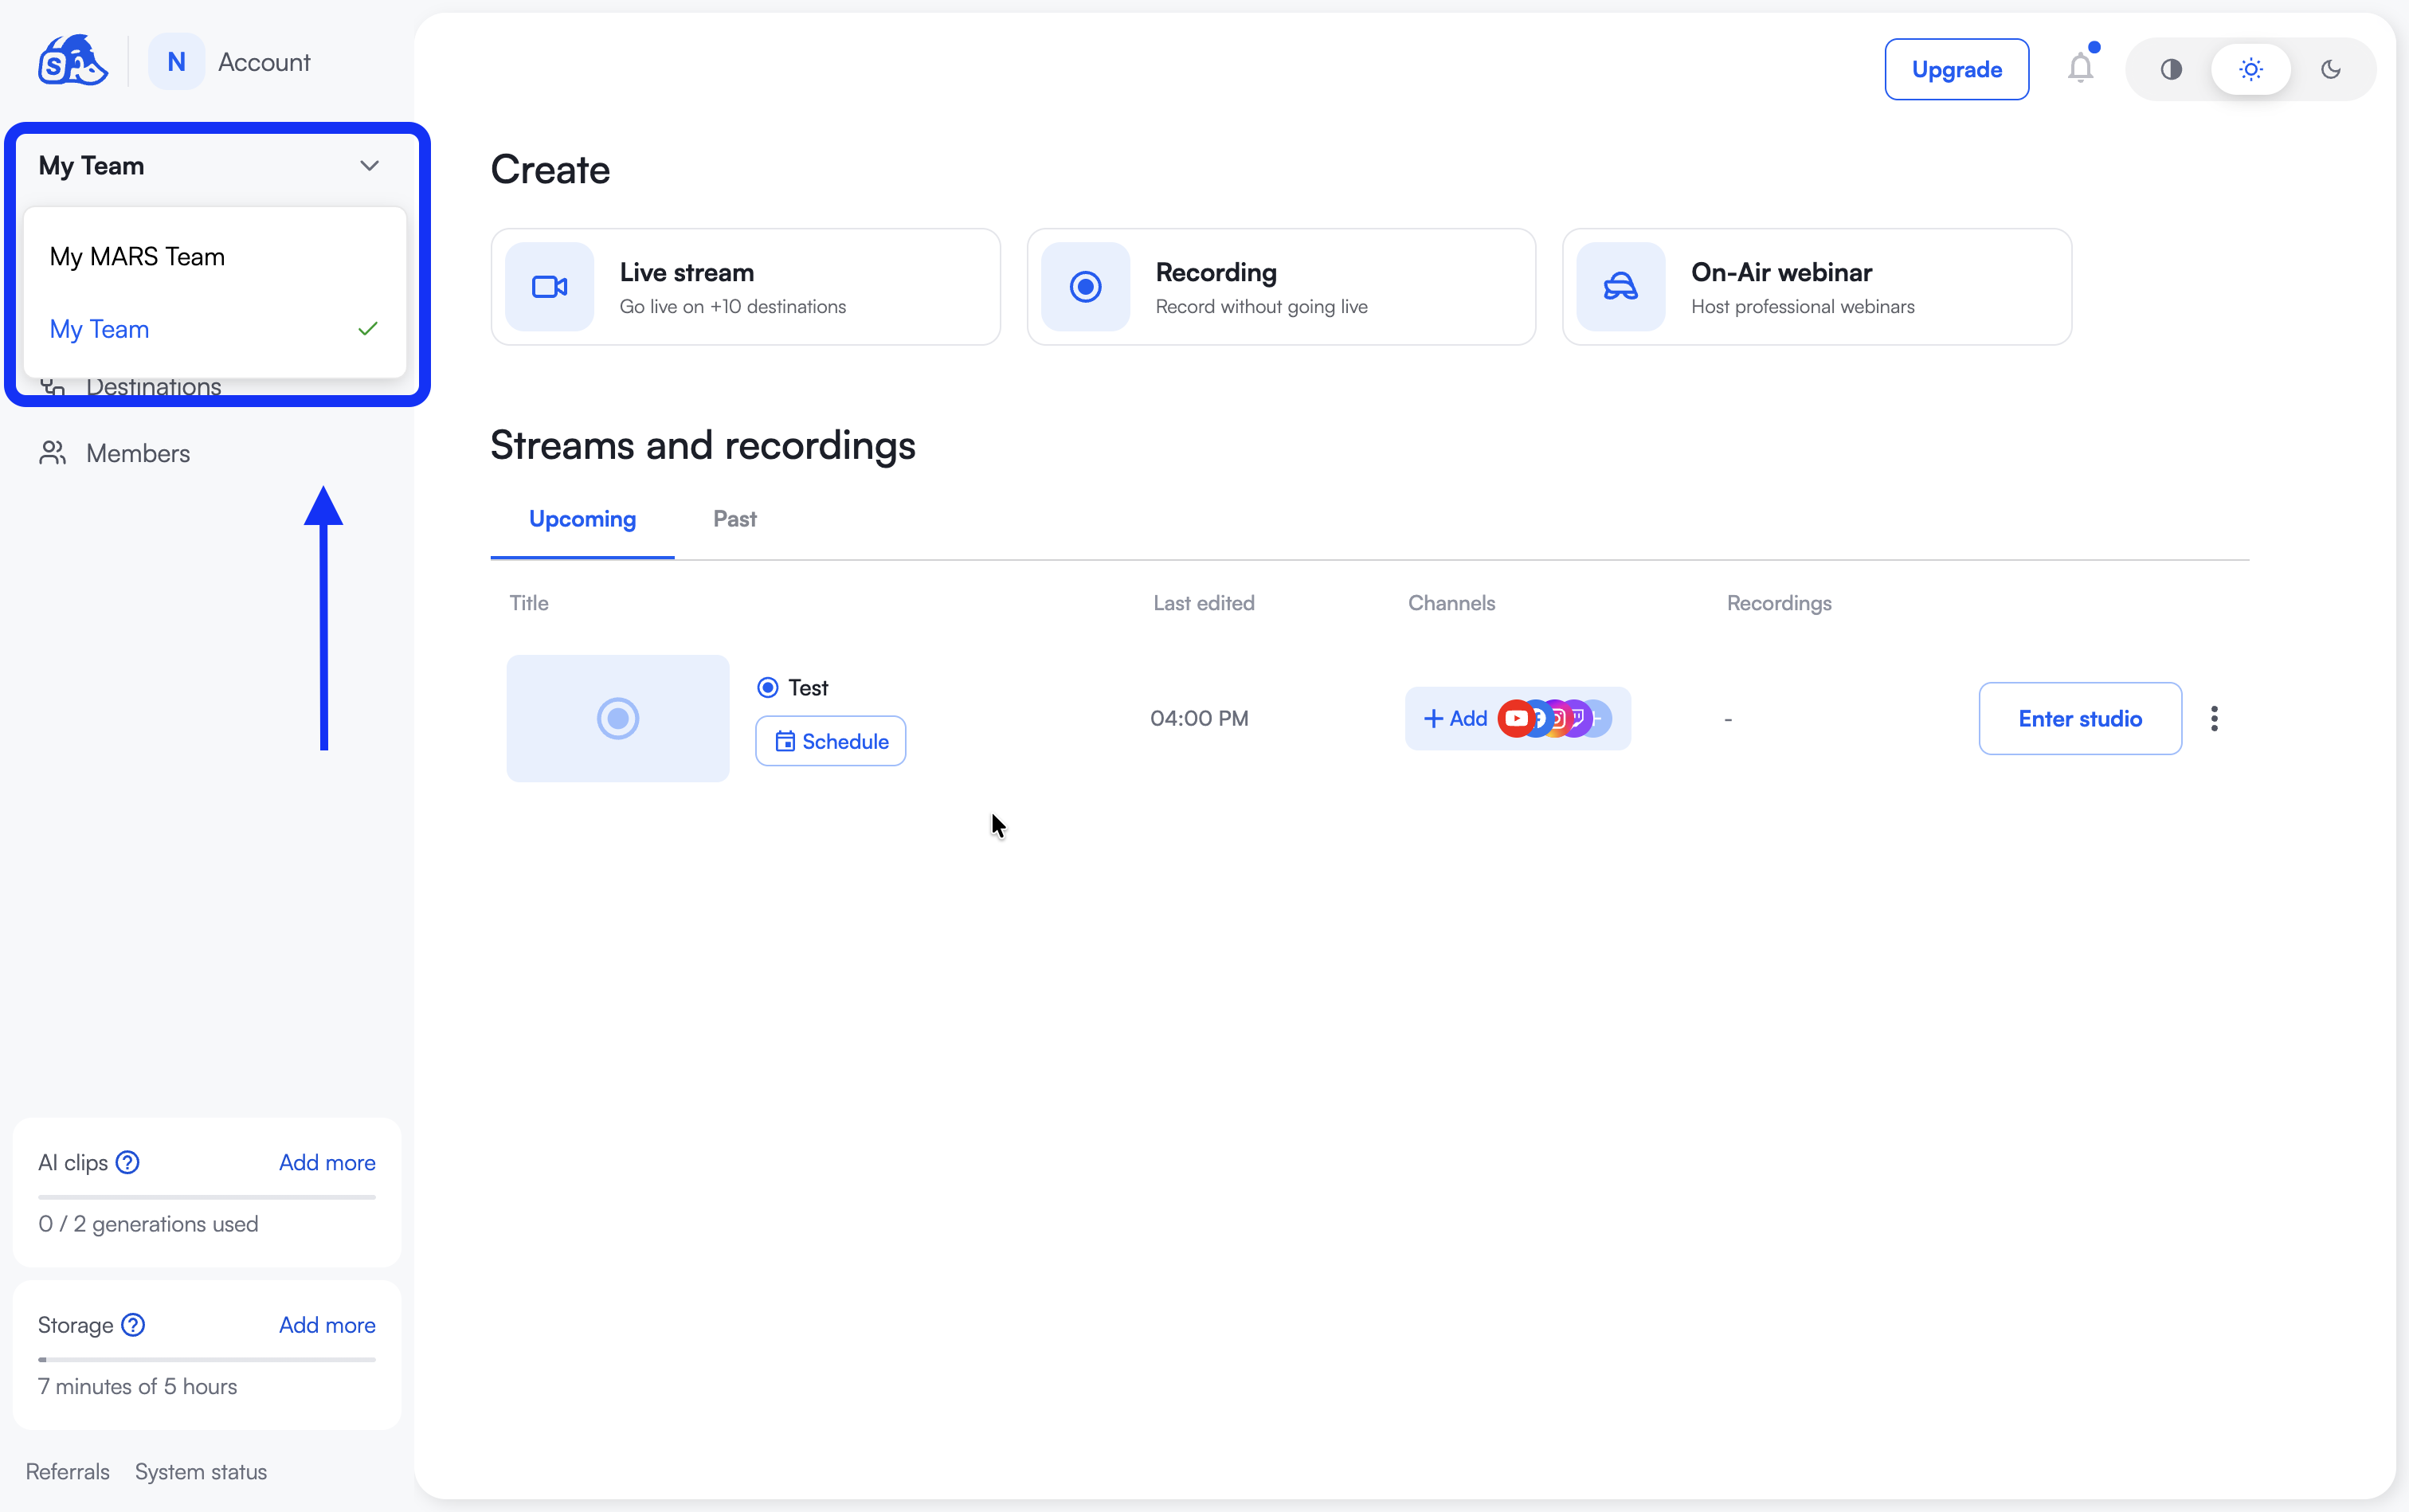Open notifications bell
Screen dimensions: 2409x1512
pos(2081,68)
